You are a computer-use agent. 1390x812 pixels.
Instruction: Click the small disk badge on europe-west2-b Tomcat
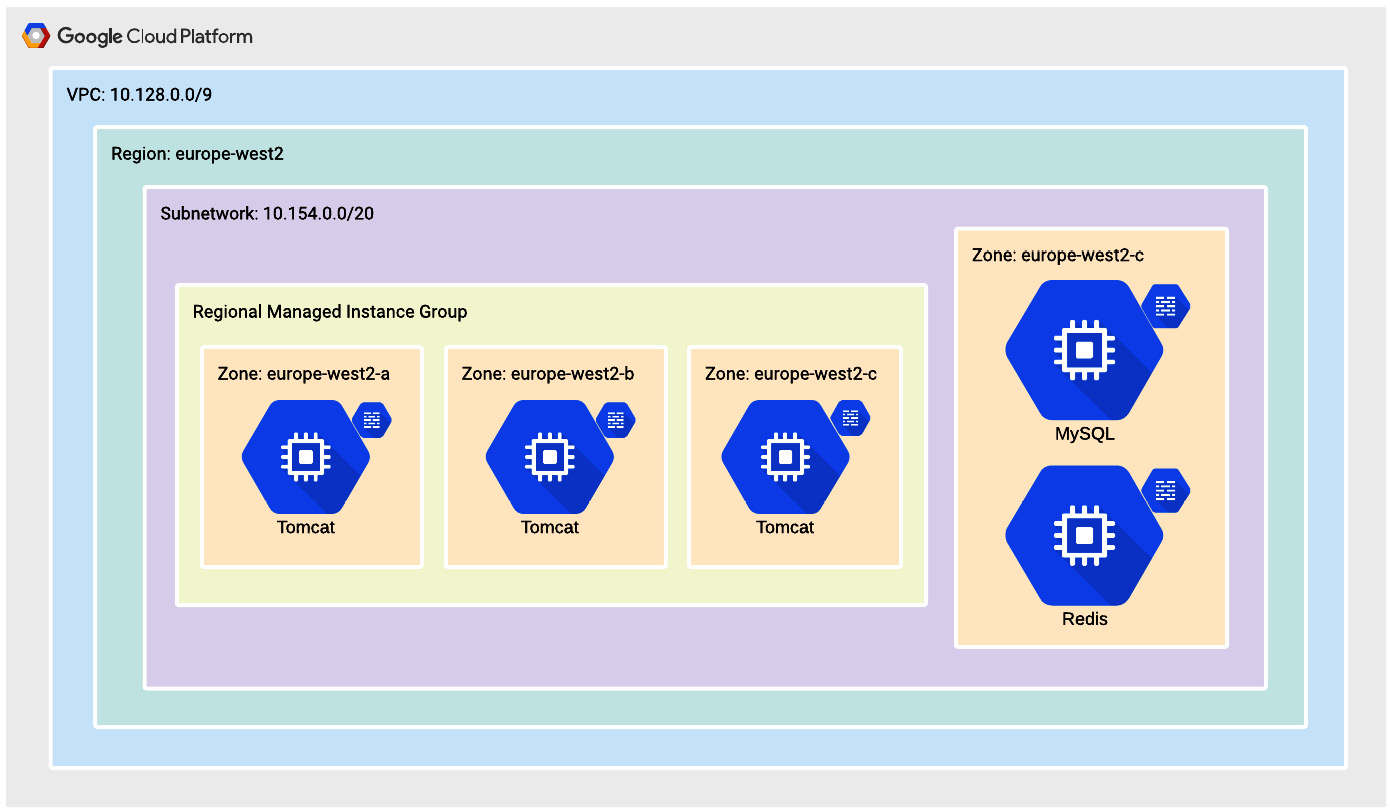616,419
